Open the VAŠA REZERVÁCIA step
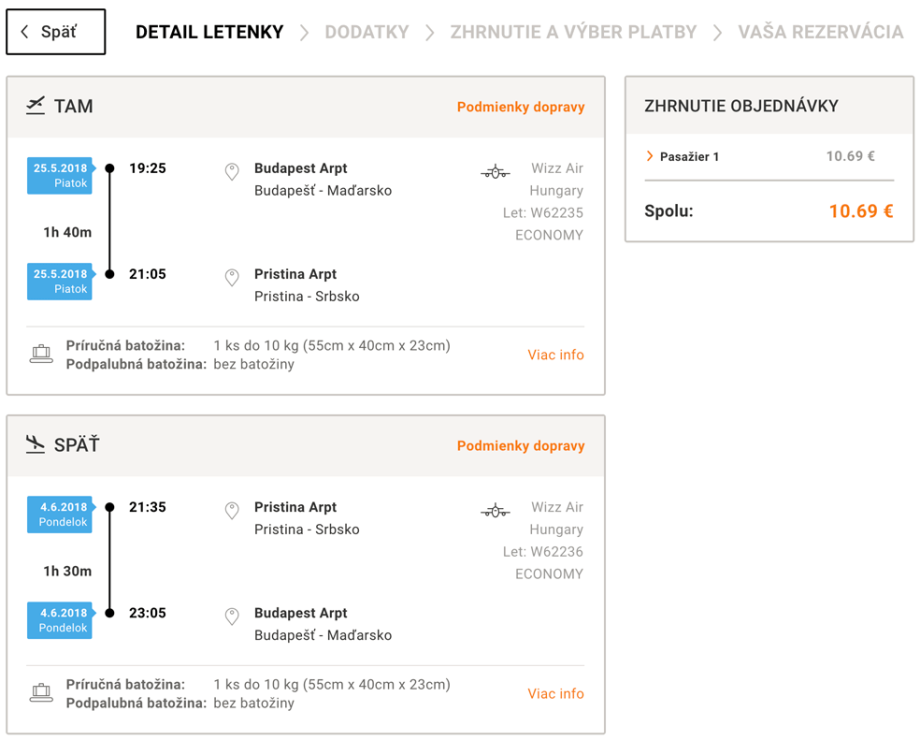The height and width of the screenshot is (740, 920). (820, 32)
